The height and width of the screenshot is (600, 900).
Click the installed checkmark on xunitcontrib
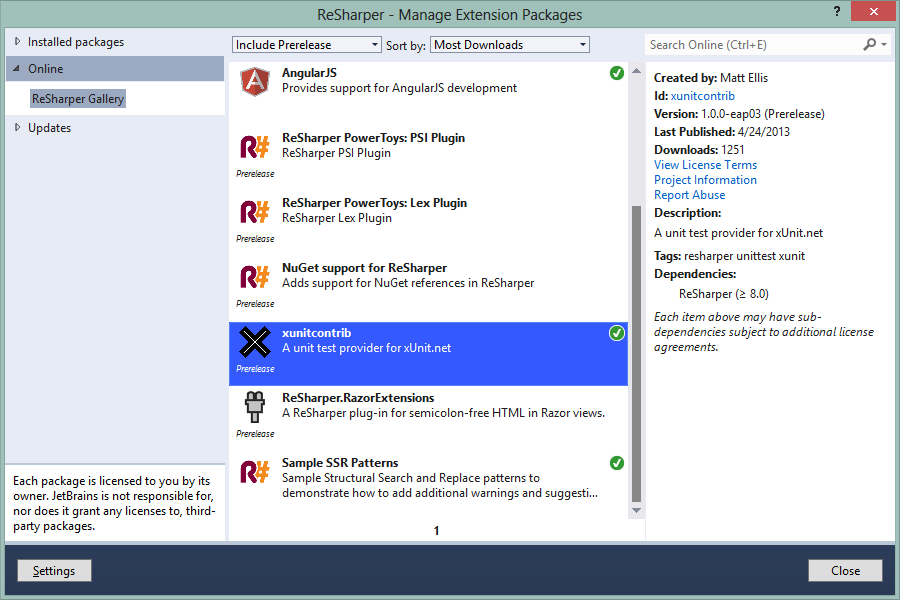point(616,333)
